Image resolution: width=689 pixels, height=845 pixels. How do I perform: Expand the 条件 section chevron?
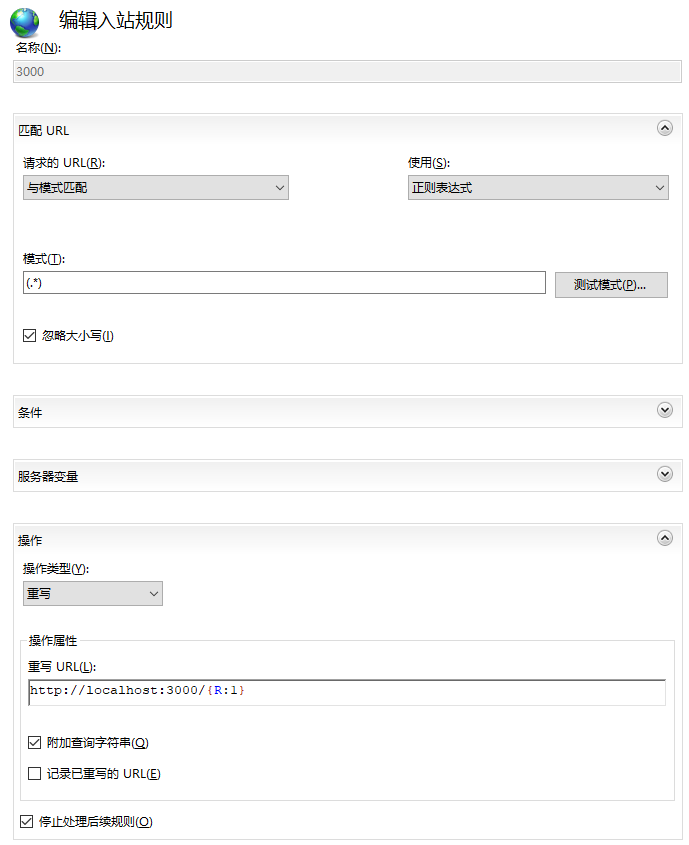pyautogui.click(x=664, y=410)
